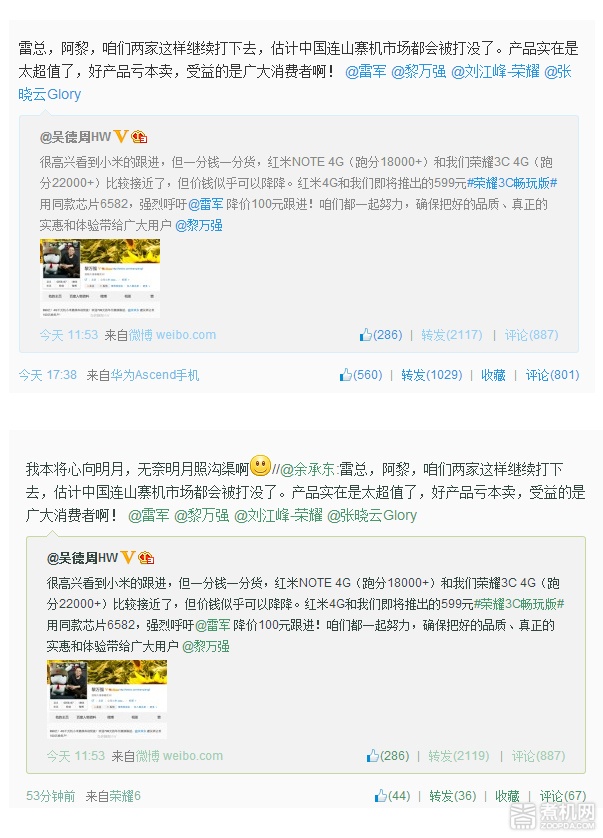Open @雷军 mention in first post
This screenshot has width=603, height=838.
pos(365,72)
